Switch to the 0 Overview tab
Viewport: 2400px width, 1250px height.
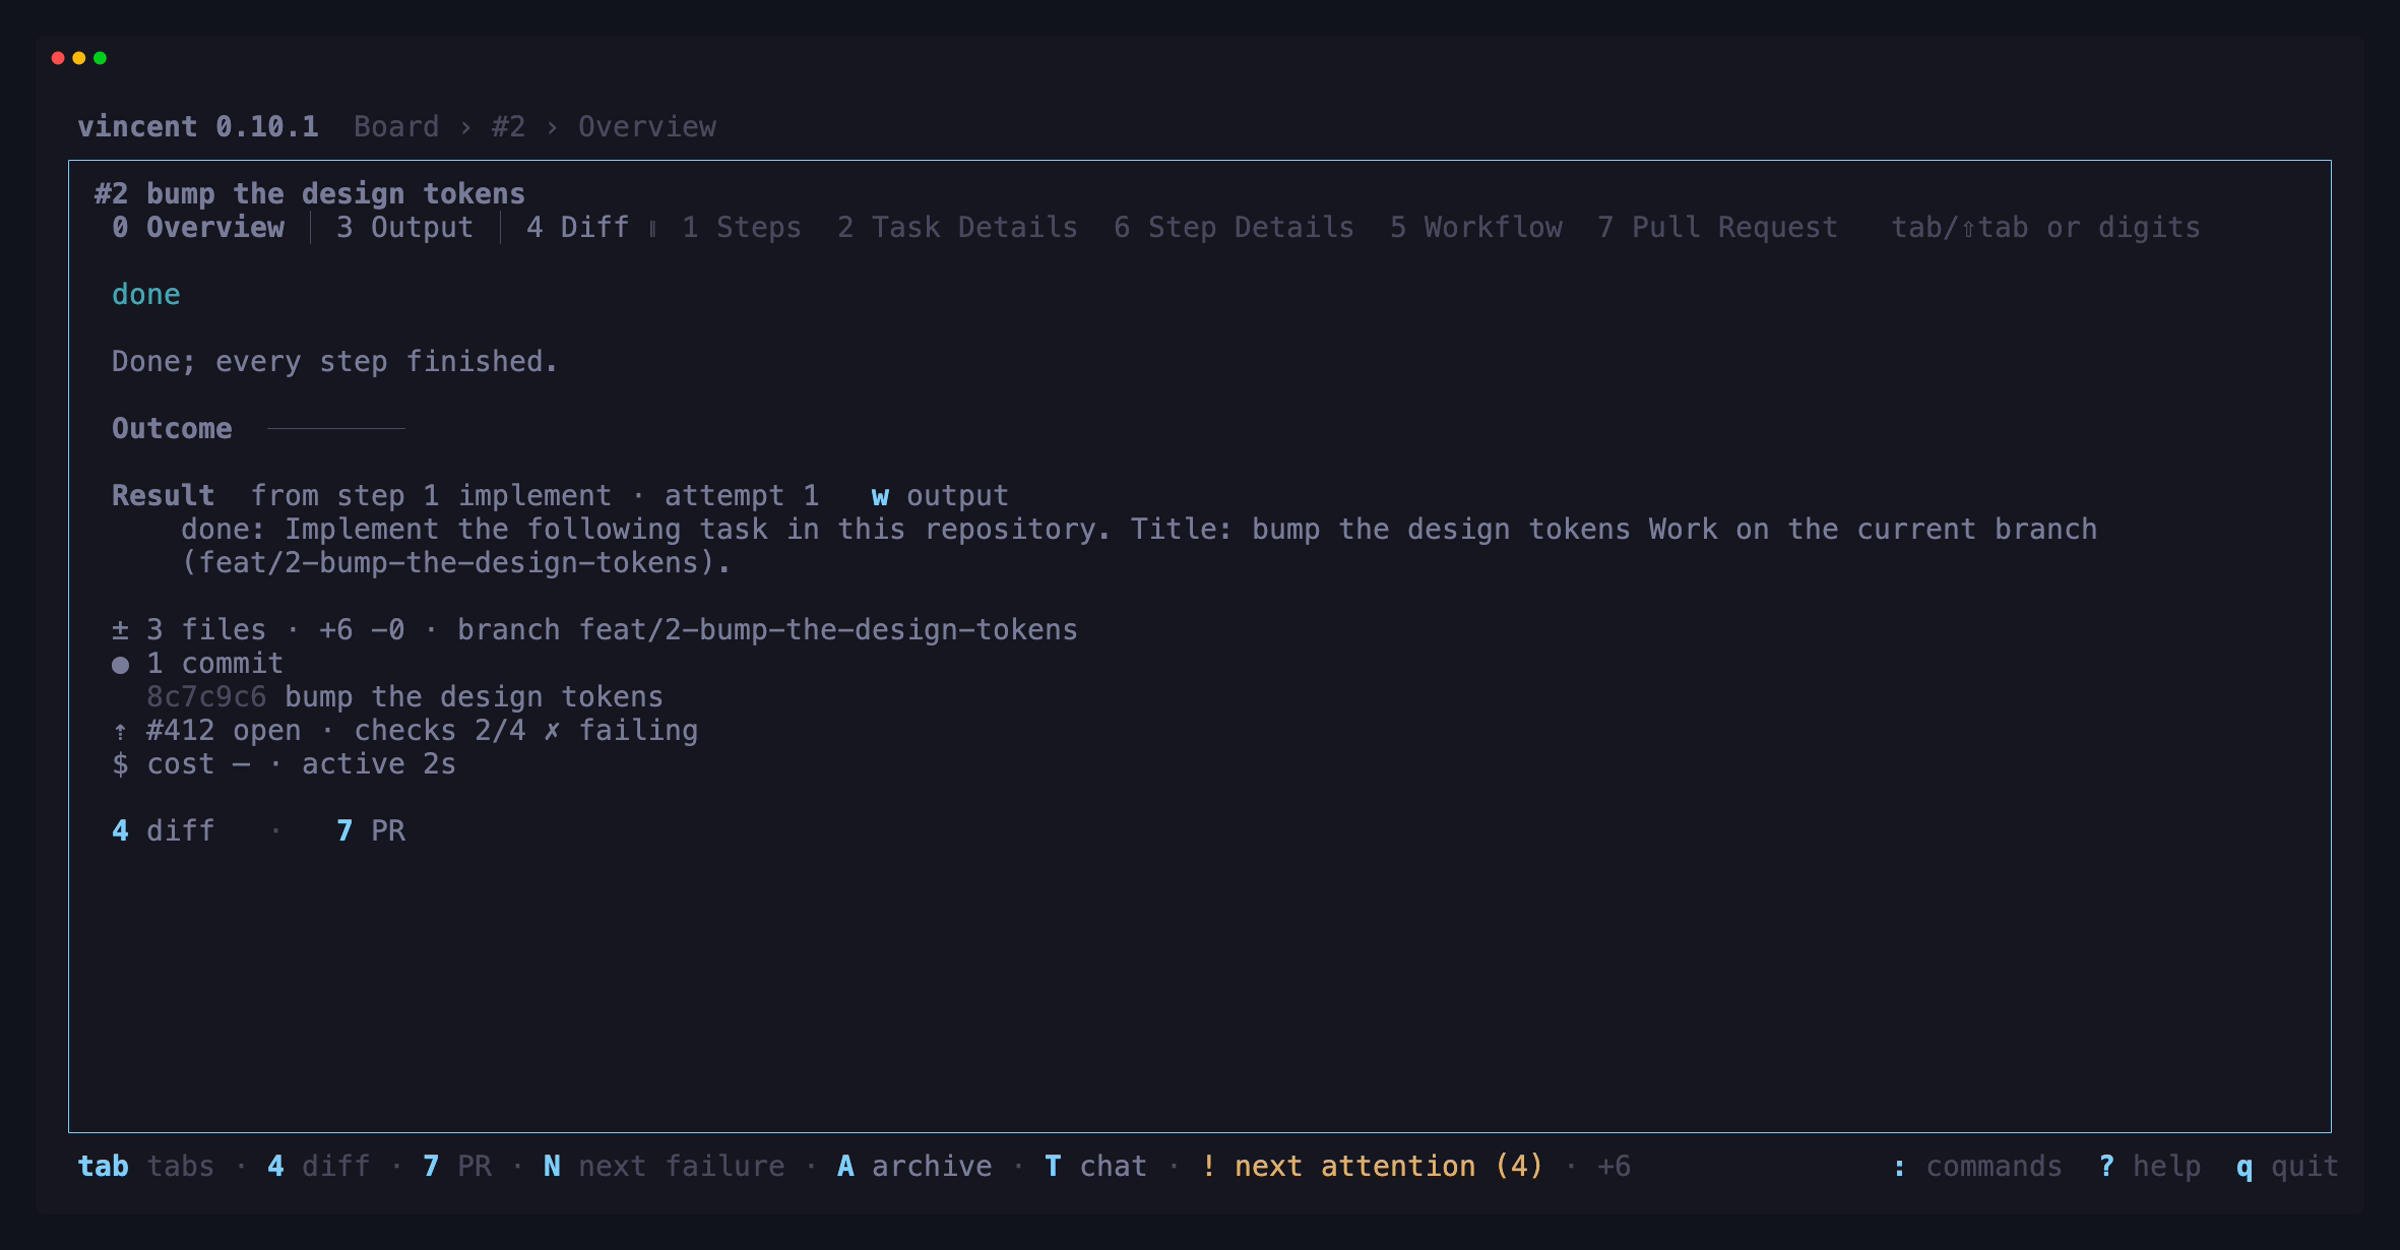pyautogui.click(x=198, y=228)
